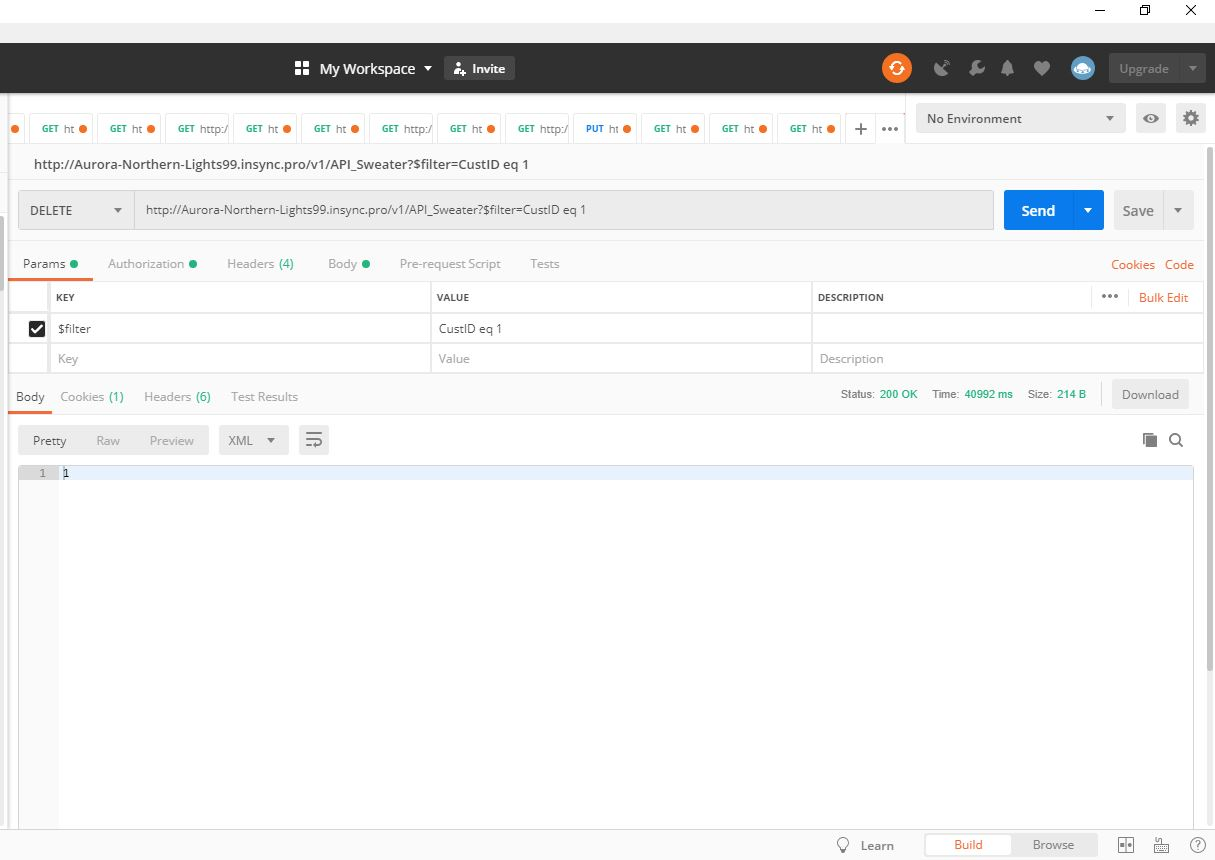Click the Bulk Edit link
1215x860 pixels.
[x=1163, y=297]
